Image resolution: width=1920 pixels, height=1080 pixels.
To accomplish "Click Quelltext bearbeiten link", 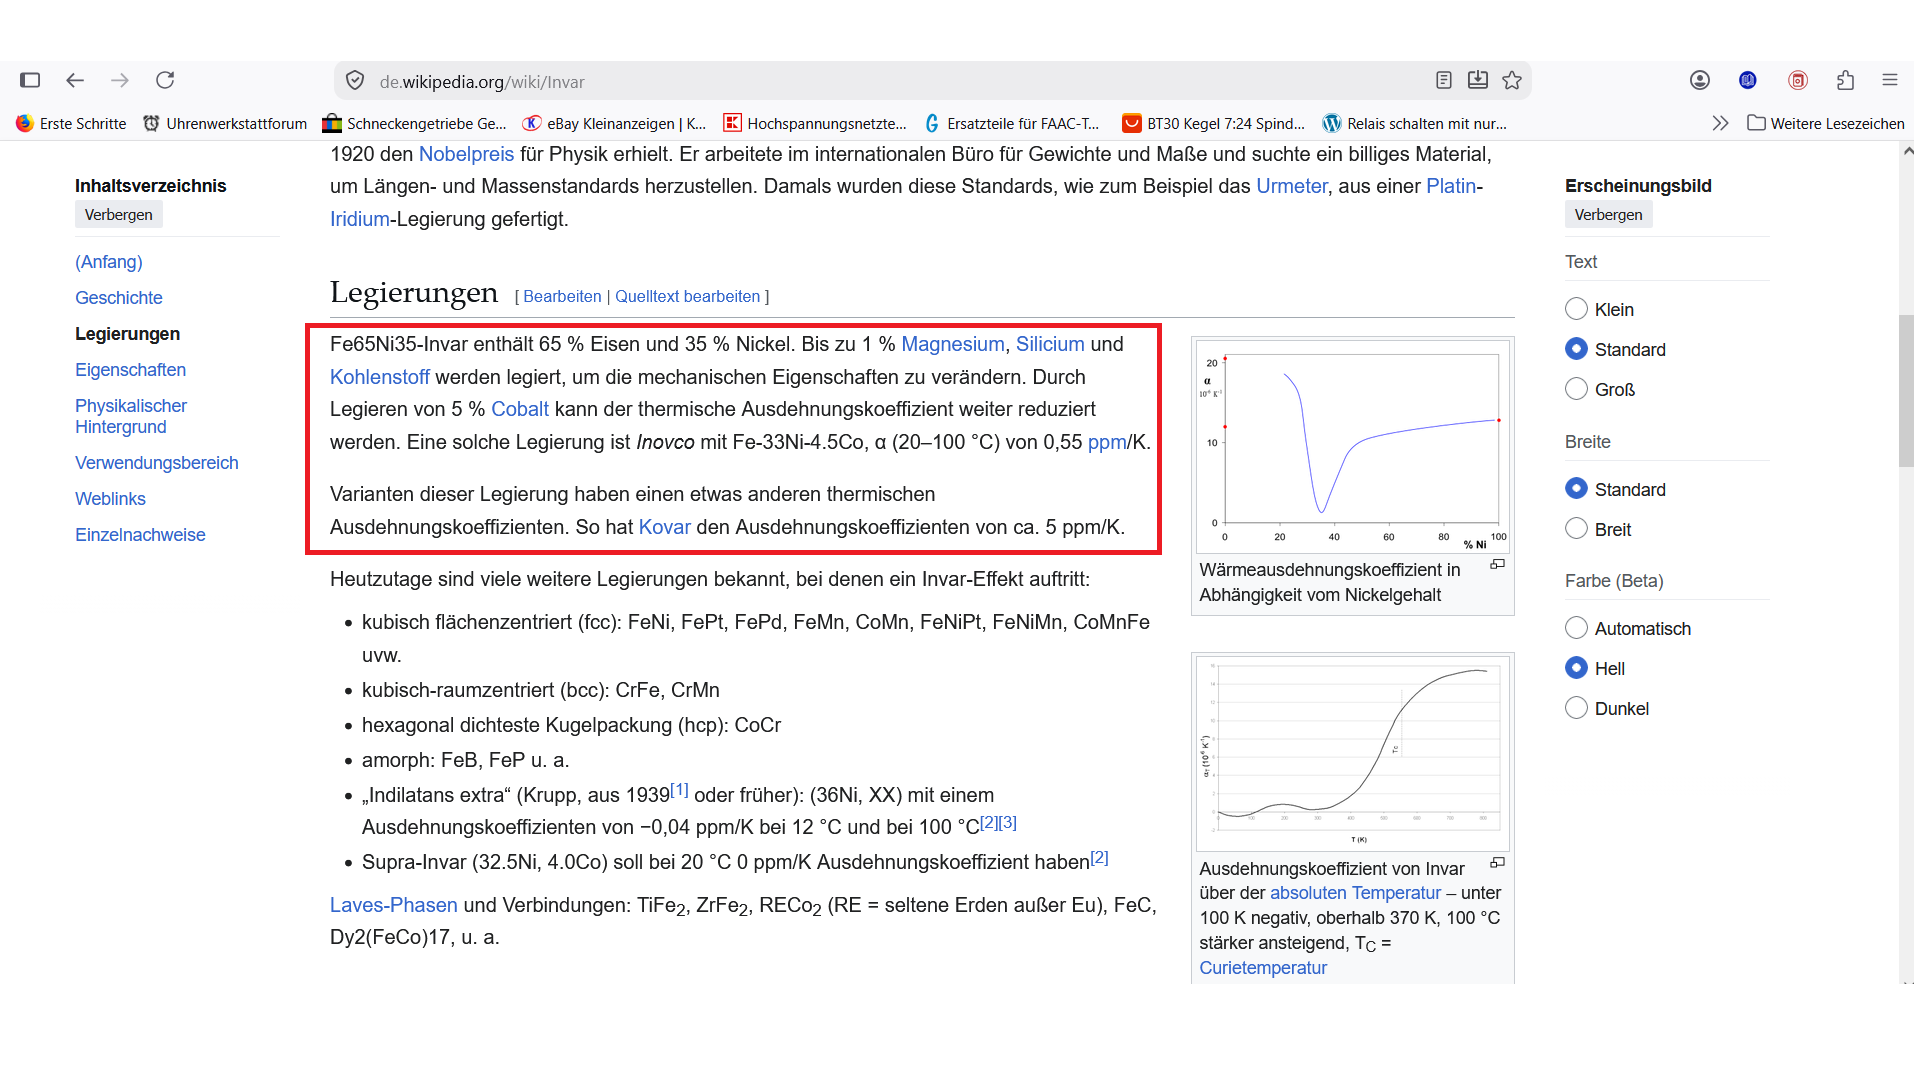I will click(x=688, y=296).
